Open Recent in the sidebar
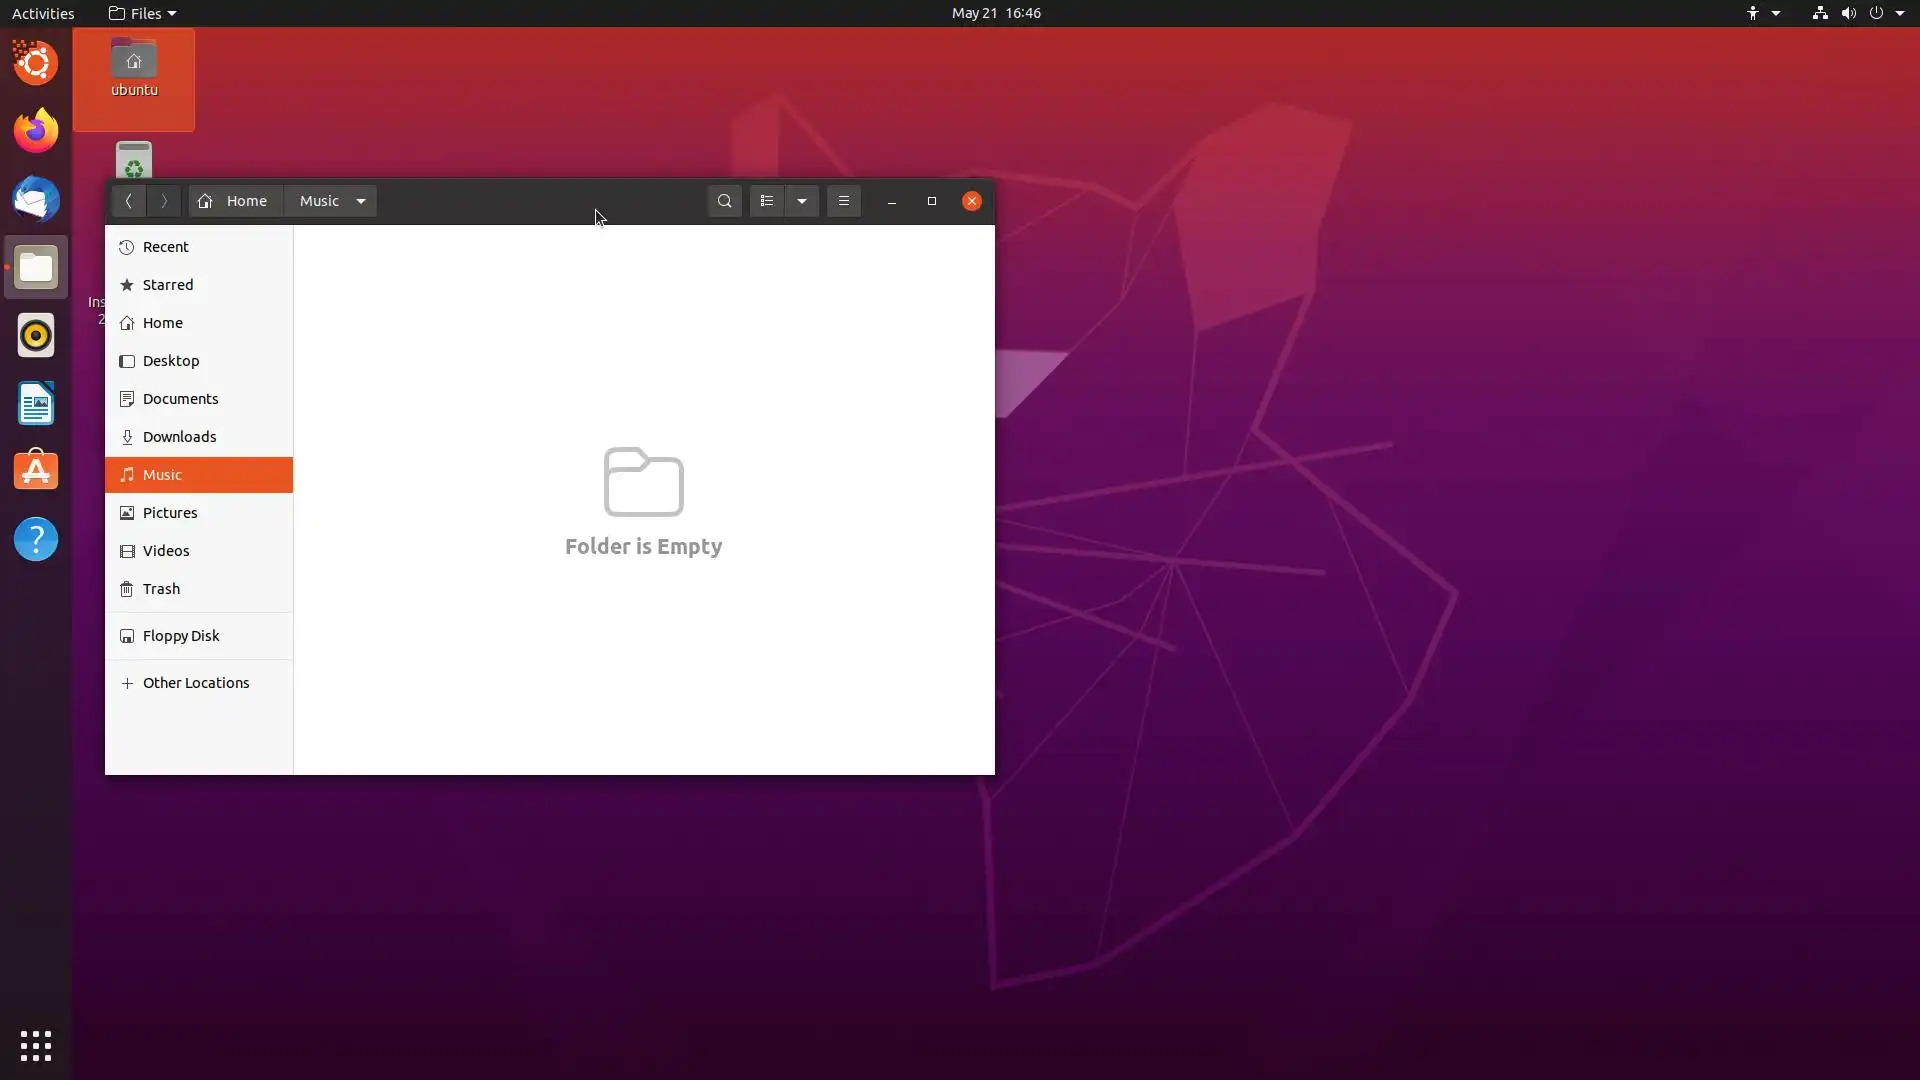The height and width of the screenshot is (1080, 1920). click(x=166, y=247)
